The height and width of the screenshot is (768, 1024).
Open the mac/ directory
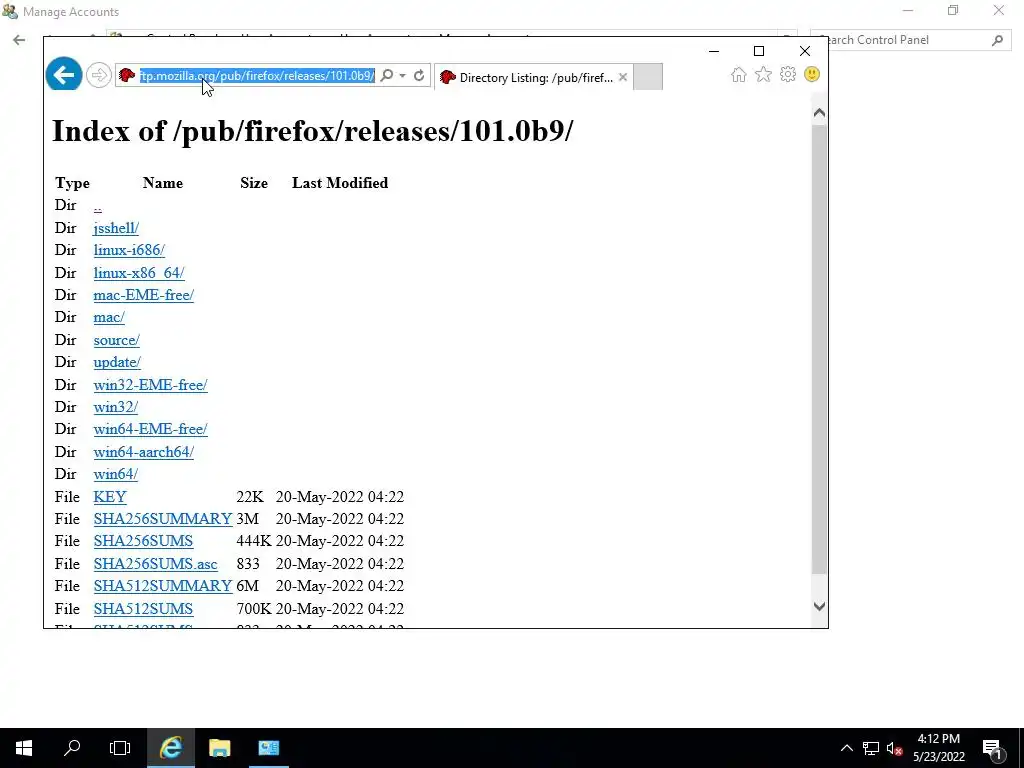pyautogui.click(x=108, y=317)
